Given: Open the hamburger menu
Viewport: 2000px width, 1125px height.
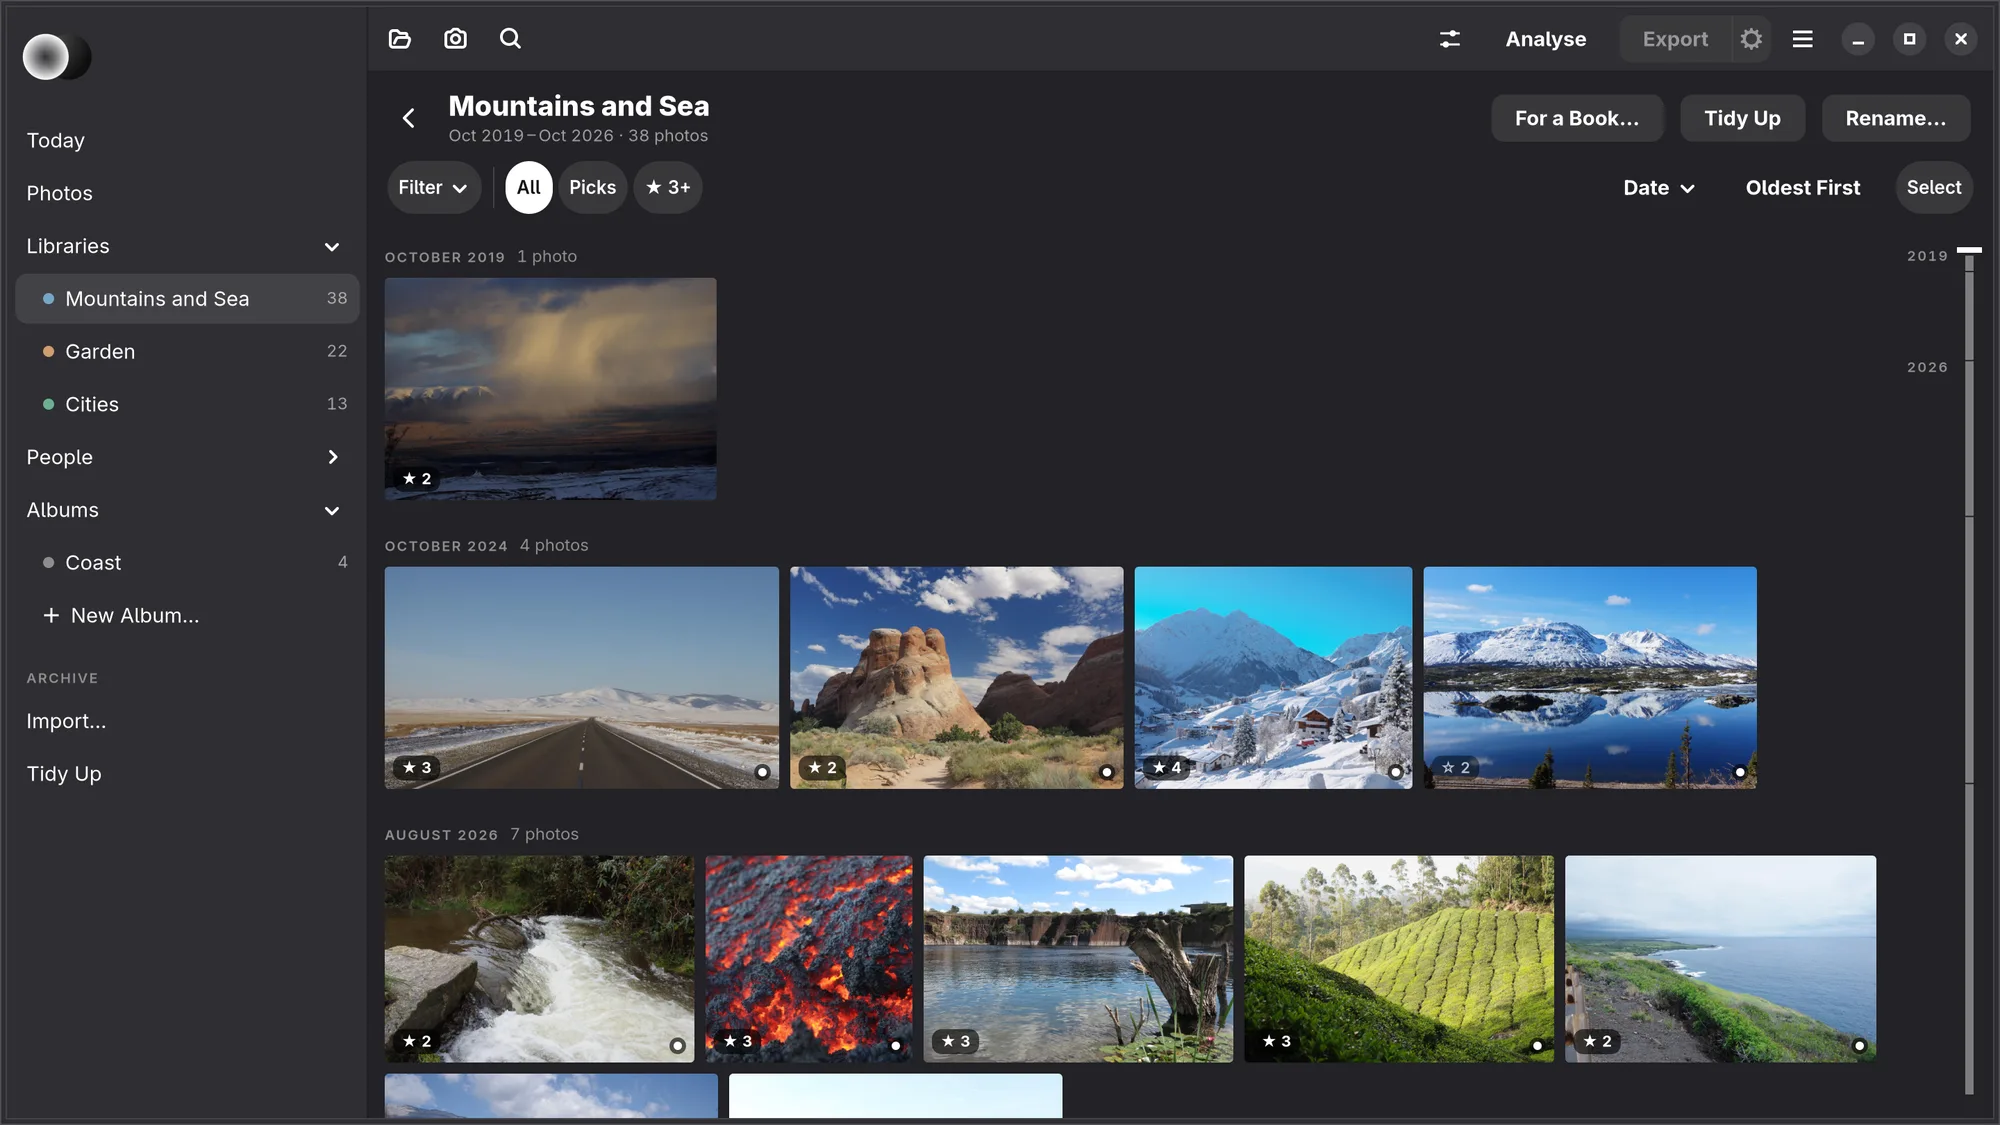Looking at the screenshot, I should (x=1802, y=39).
